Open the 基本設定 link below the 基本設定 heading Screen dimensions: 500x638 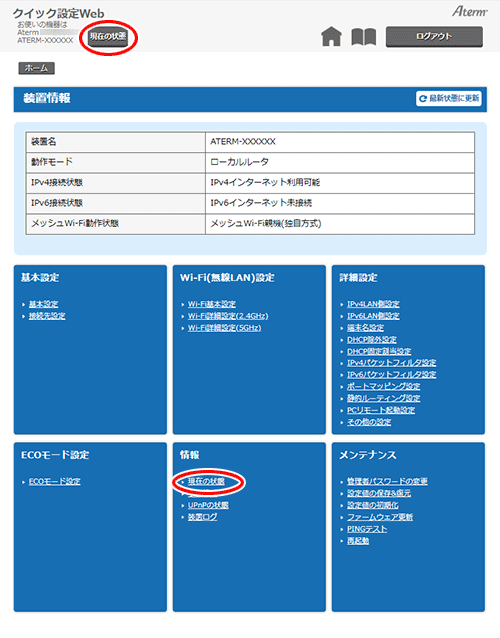[44, 304]
